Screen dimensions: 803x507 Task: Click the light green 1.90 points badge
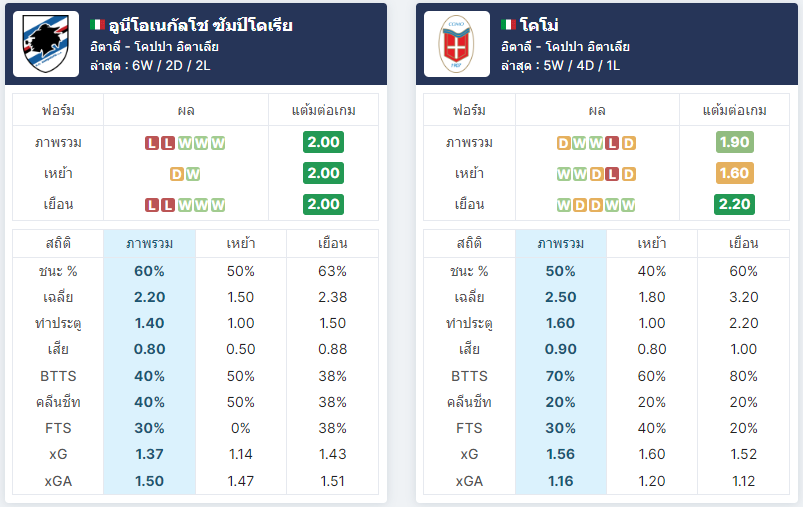point(734,142)
